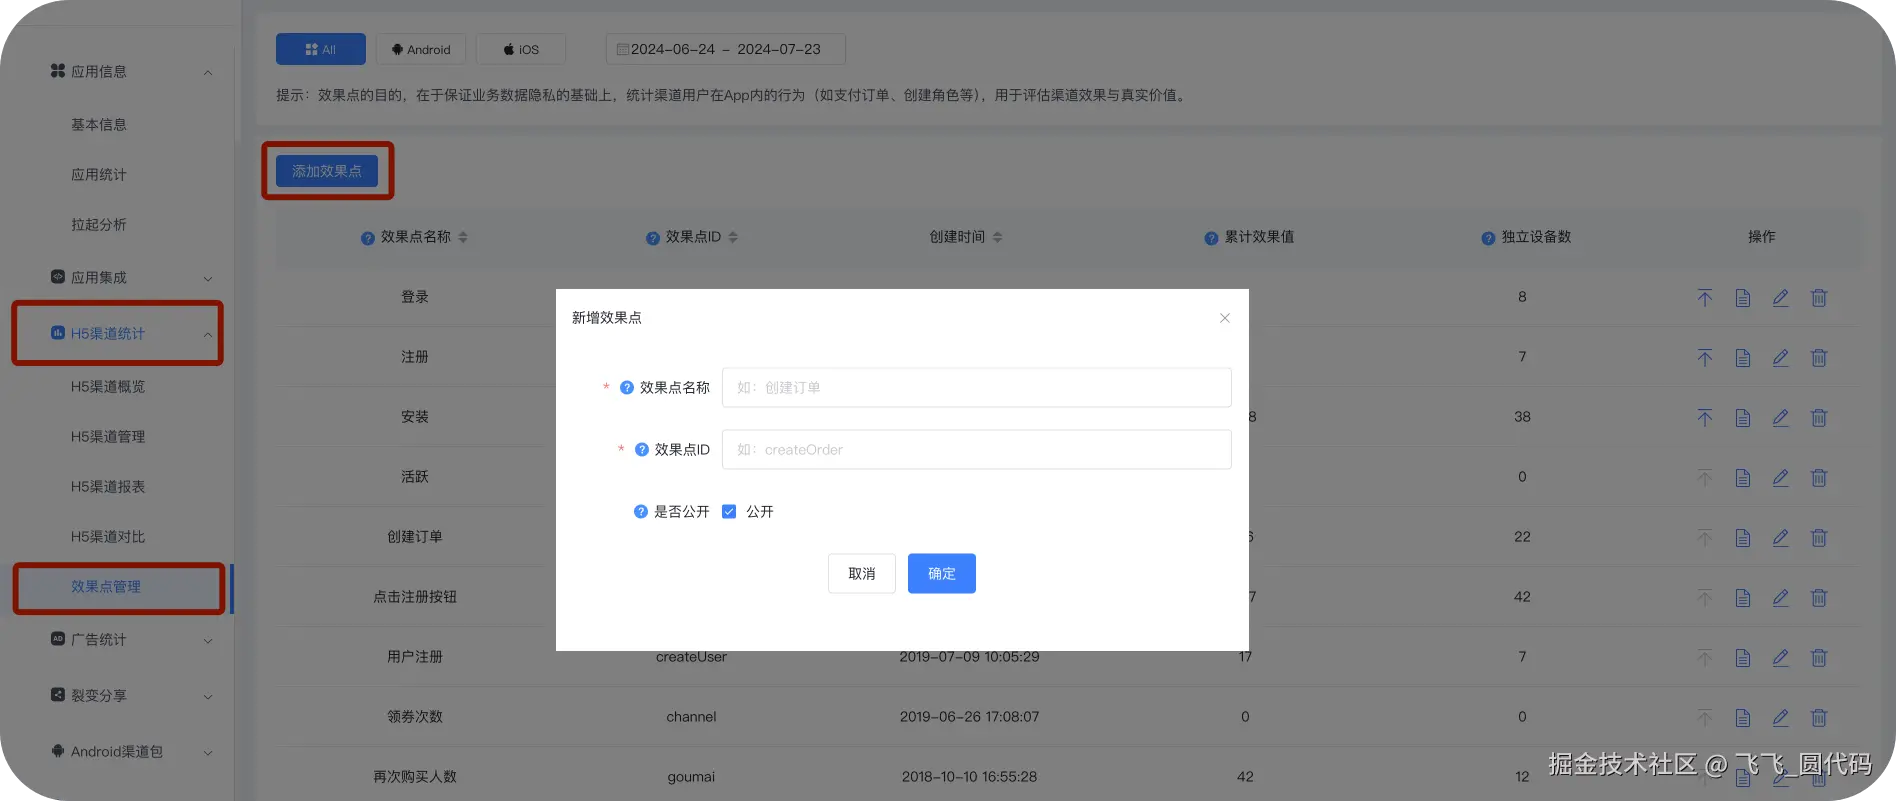Click help icon beside 累计效果值 header
The width and height of the screenshot is (1896, 801).
pos(1211,238)
